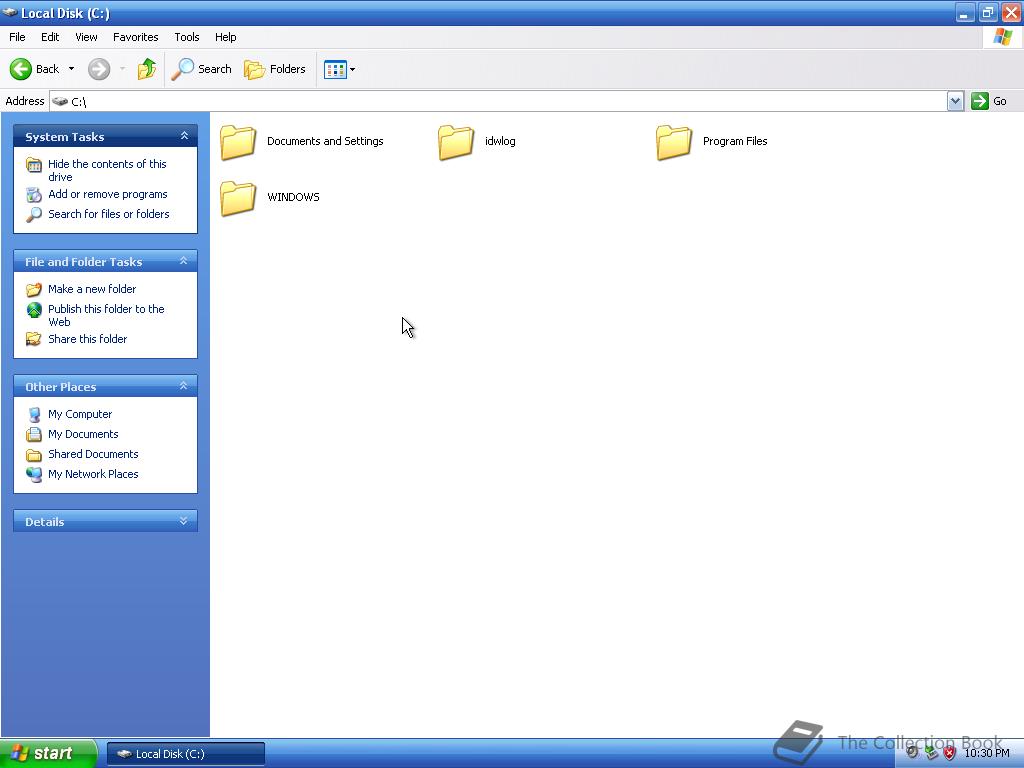
Task: Click the Windows flag logo at menu bar
Action: point(1002,37)
